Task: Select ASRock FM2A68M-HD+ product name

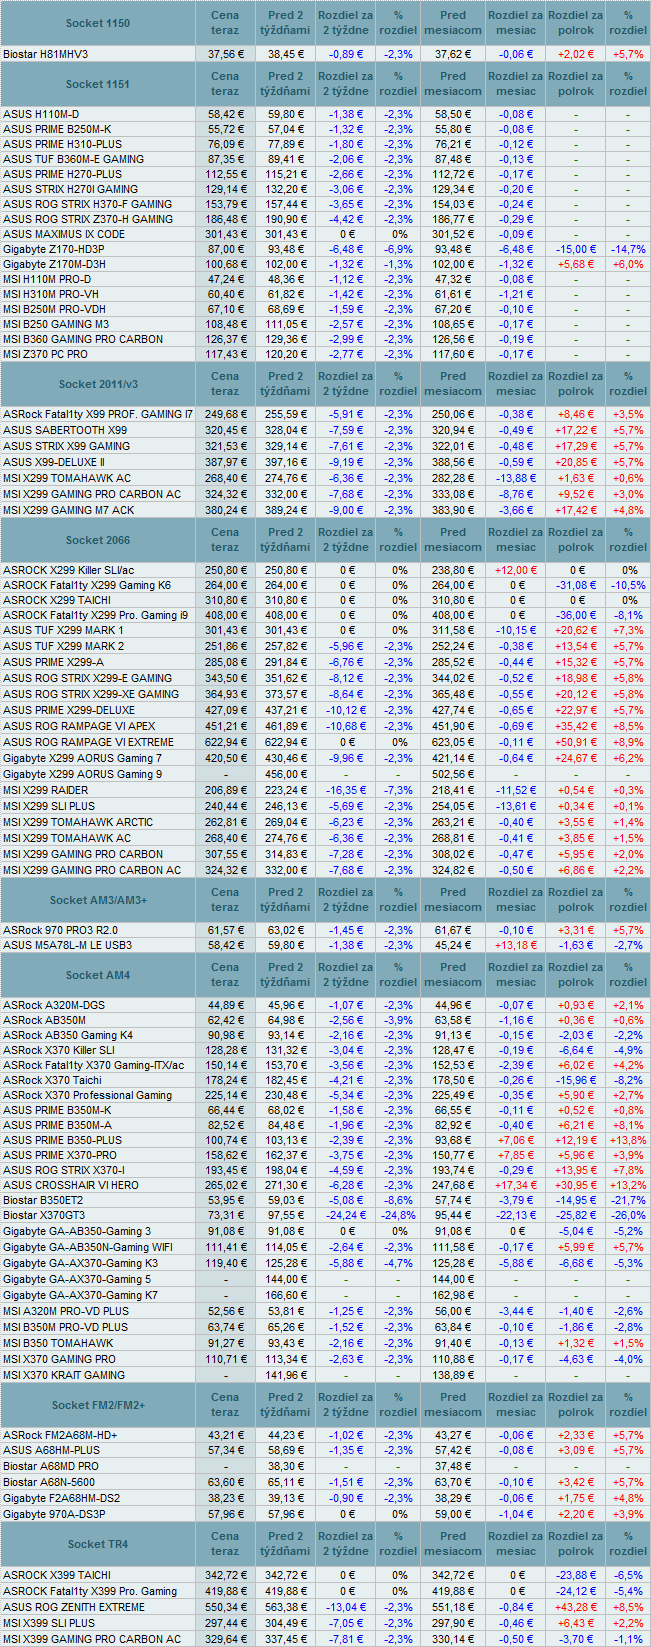Action: [60, 1435]
